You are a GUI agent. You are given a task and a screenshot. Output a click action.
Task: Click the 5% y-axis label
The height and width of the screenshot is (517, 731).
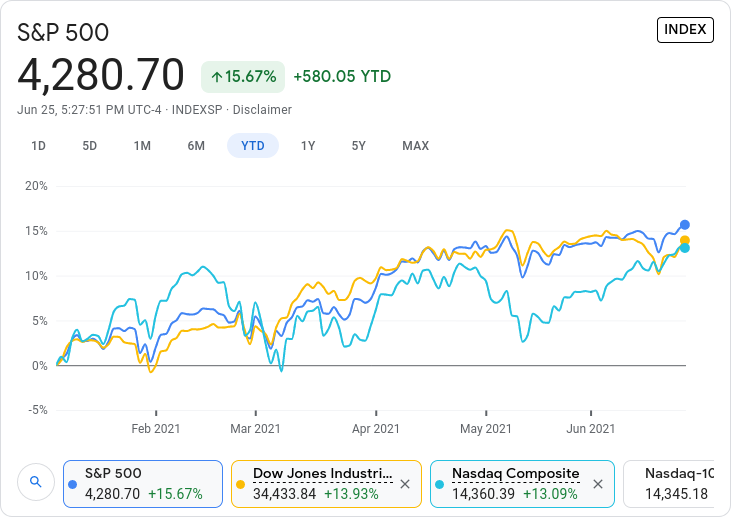tap(39, 321)
